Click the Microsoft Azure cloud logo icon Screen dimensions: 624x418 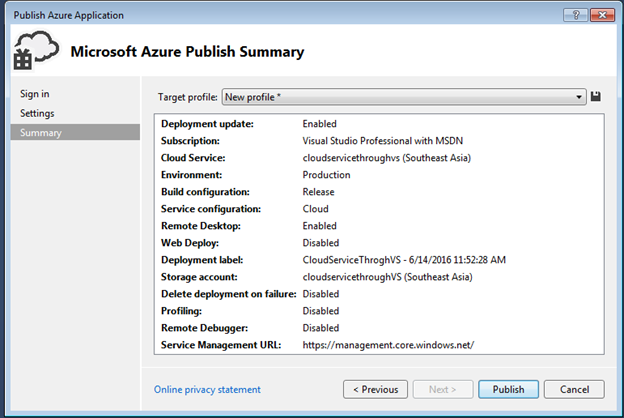tap(36, 51)
